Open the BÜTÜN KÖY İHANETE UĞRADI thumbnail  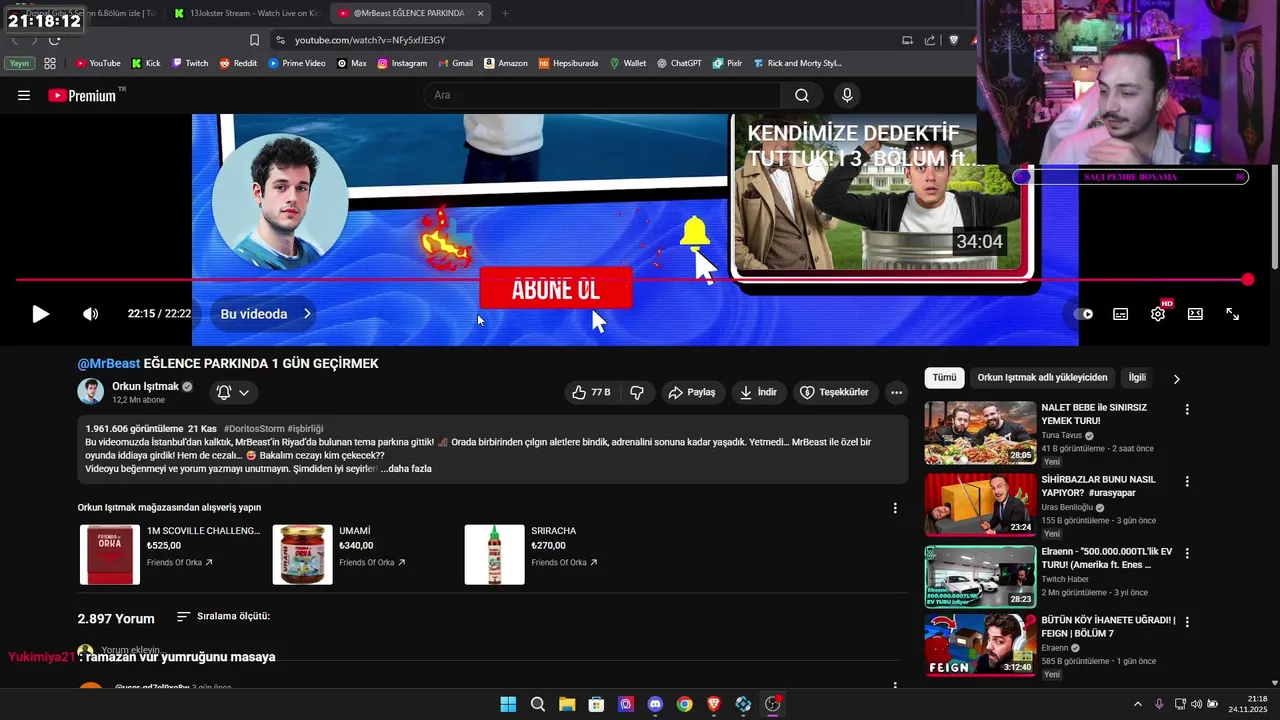[980, 645]
